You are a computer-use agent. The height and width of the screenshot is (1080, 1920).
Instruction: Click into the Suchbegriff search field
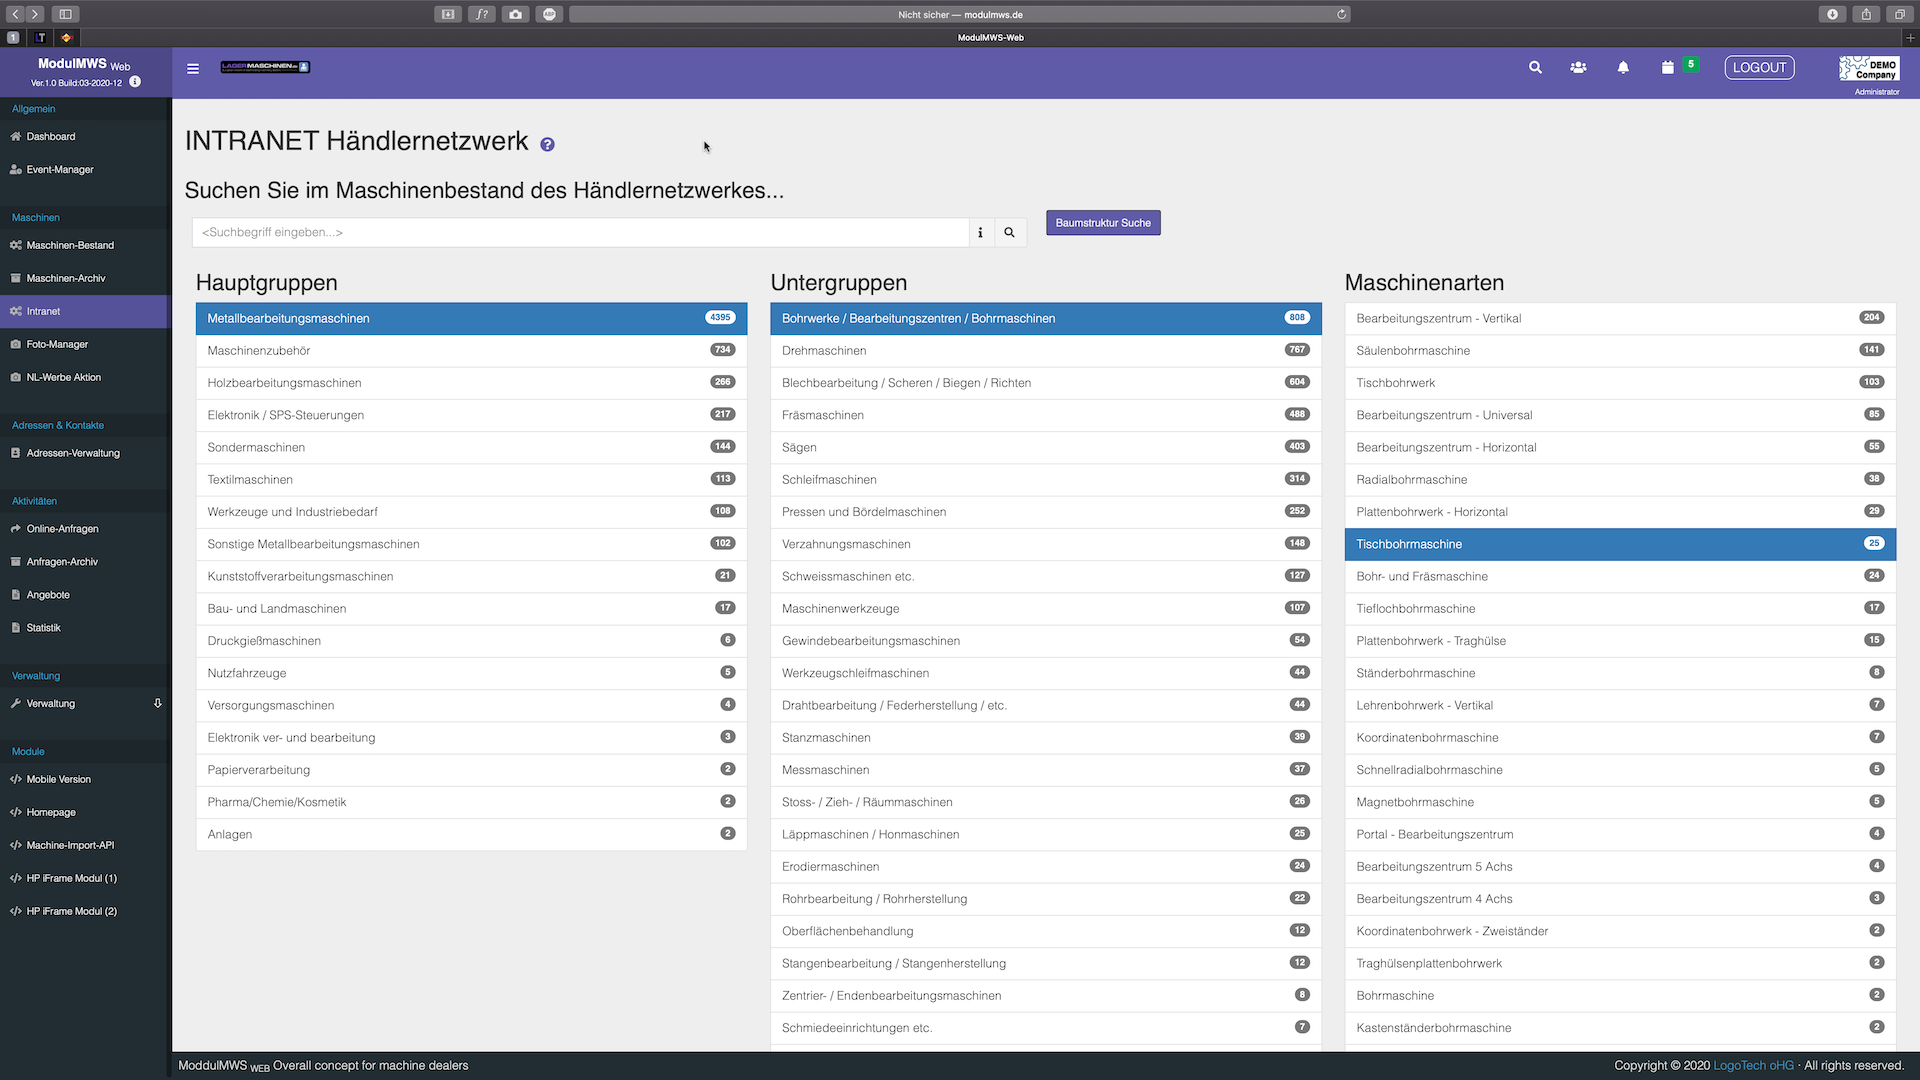coord(580,233)
